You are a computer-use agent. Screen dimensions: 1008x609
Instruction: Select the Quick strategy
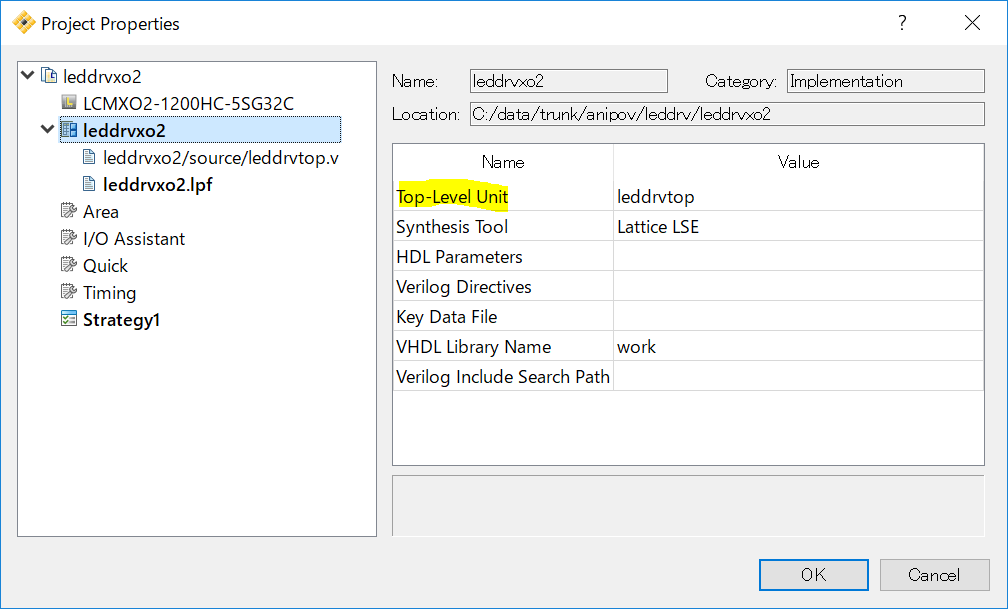pyautogui.click(x=105, y=266)
